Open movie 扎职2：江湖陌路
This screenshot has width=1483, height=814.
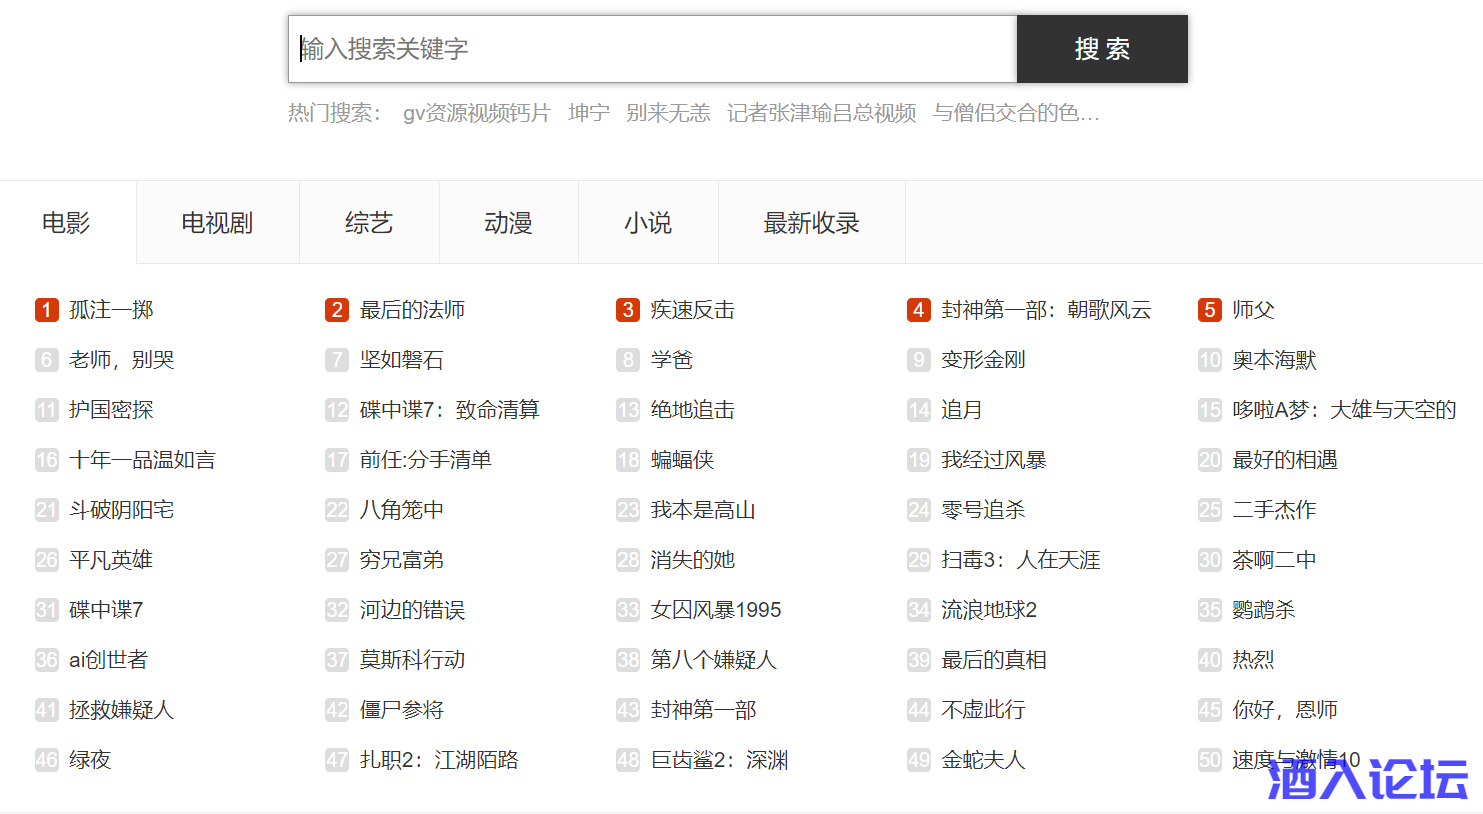click(439, 760)
